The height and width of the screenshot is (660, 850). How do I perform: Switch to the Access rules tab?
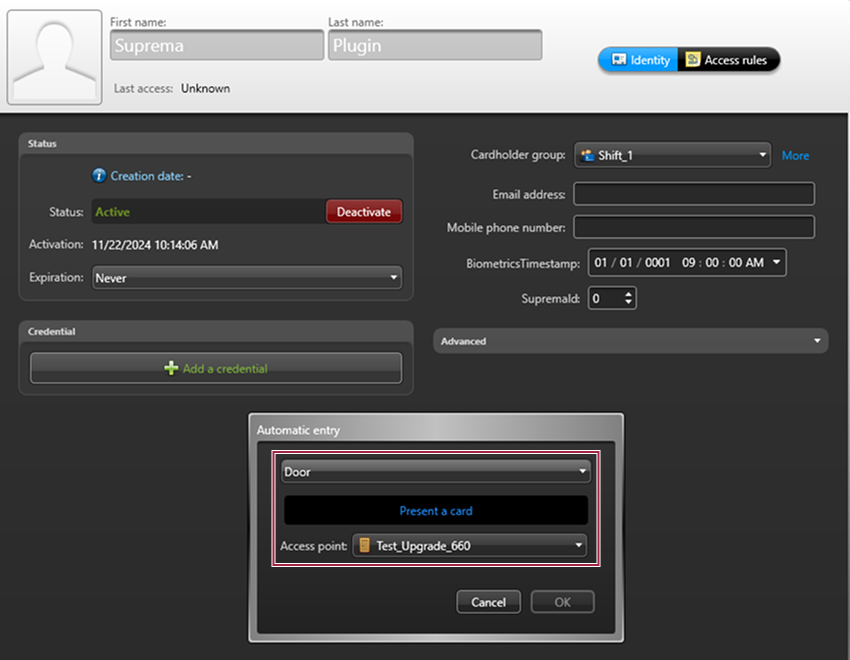tap(728, 60)
